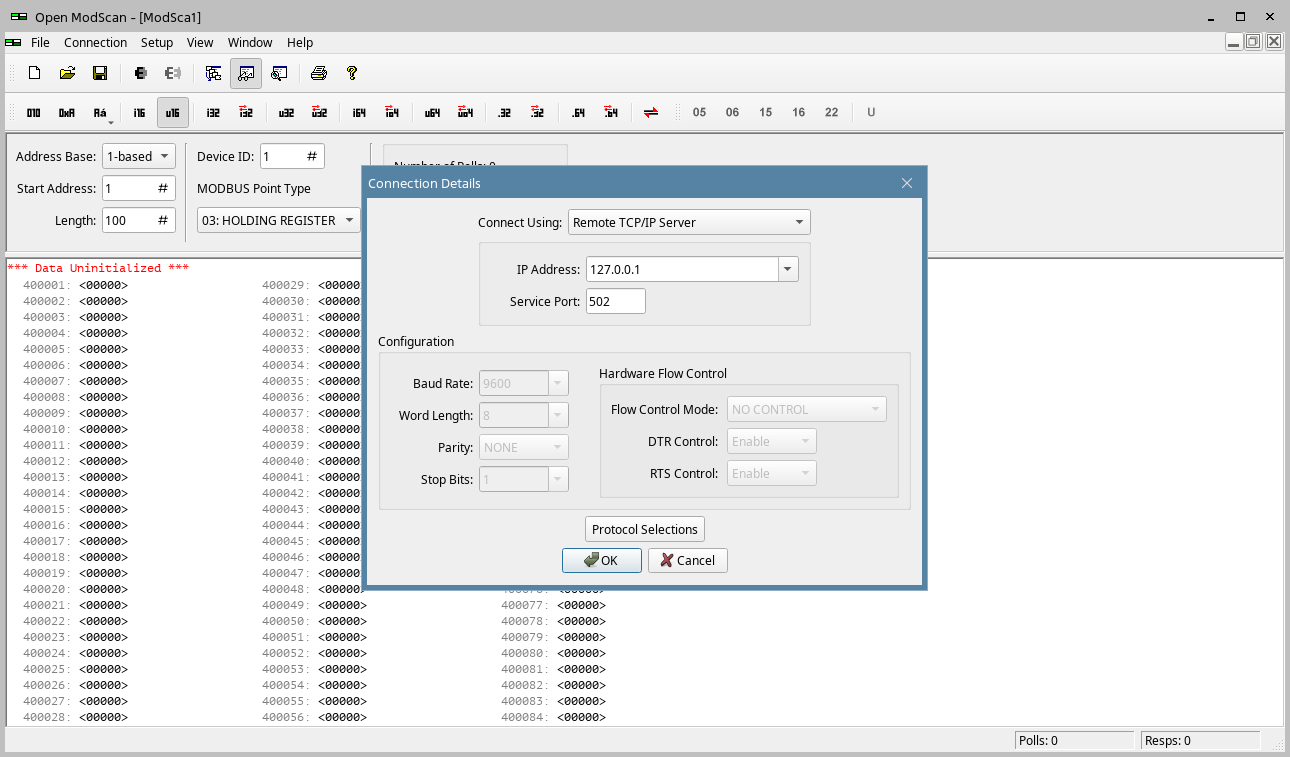
Task: Click OK in Connection Details
Action: coord(602,561)
